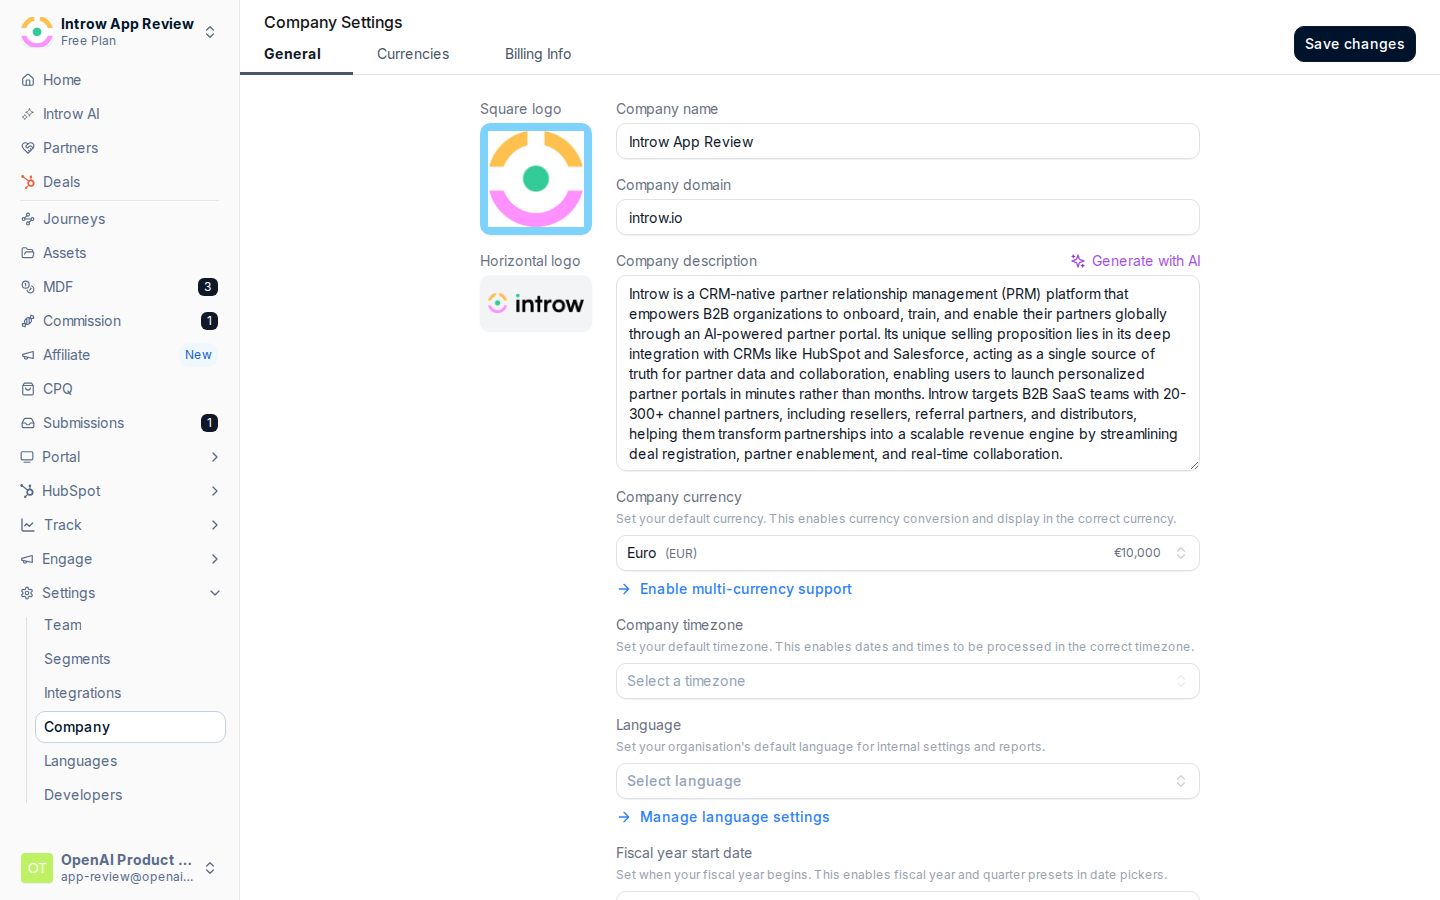1440x900 pixels.
Task: Click the arrow icon beside Enable multi-currency support
Action: coord(624,589)
